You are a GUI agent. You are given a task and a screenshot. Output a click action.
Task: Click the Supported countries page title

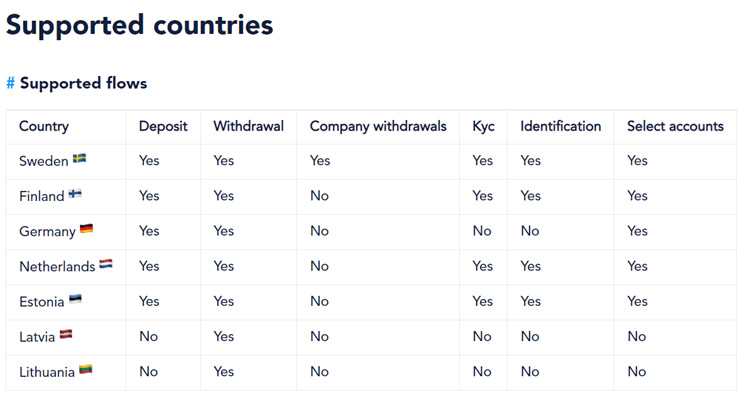(140, 25)
